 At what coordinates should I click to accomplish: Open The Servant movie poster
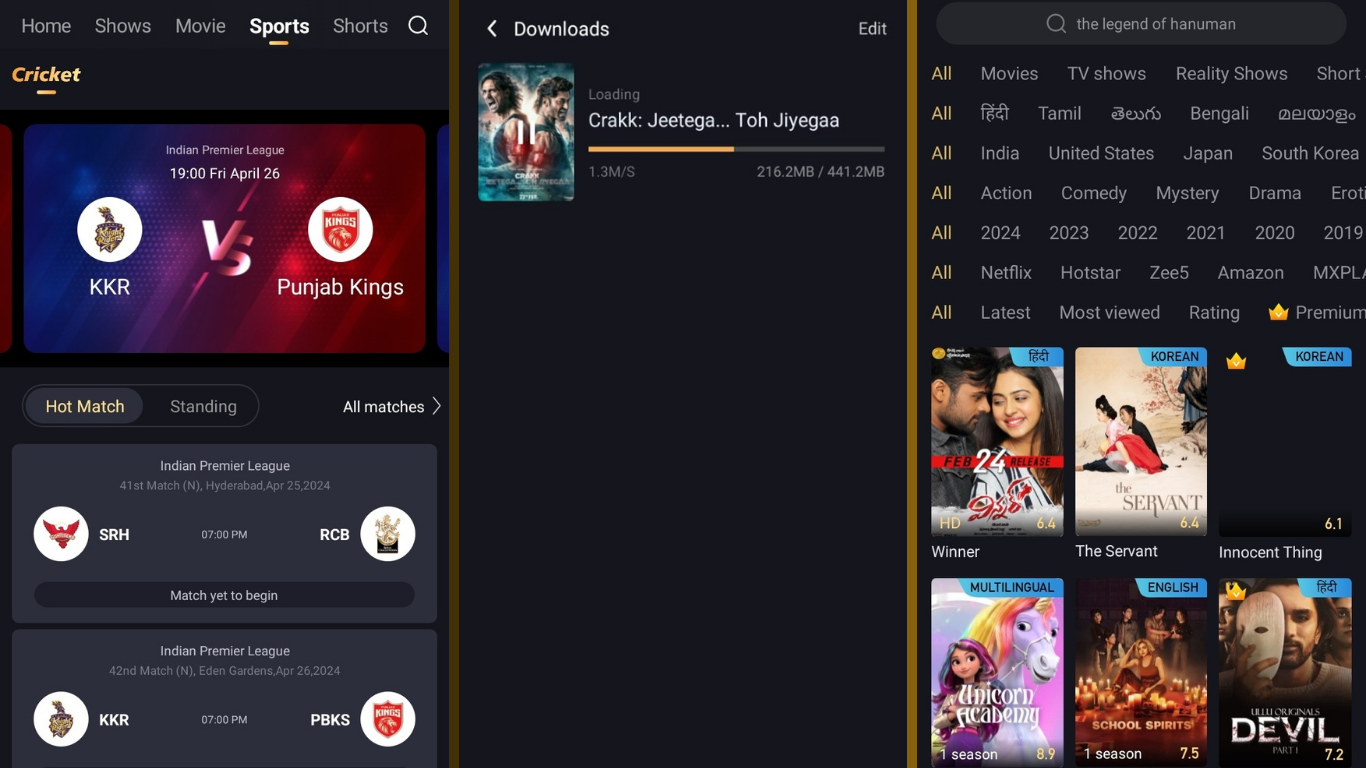(1141, 441)
